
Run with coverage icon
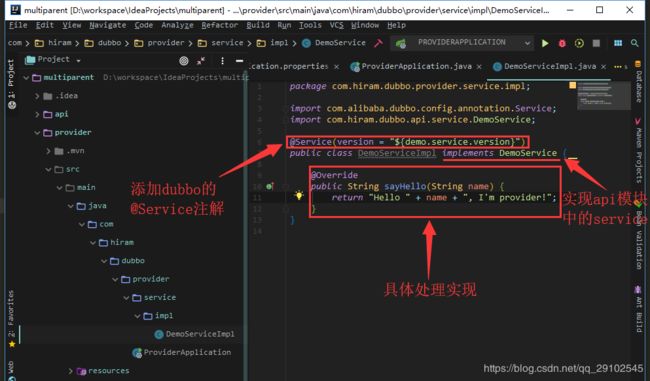pyautogui.click(x=579, y=43)
